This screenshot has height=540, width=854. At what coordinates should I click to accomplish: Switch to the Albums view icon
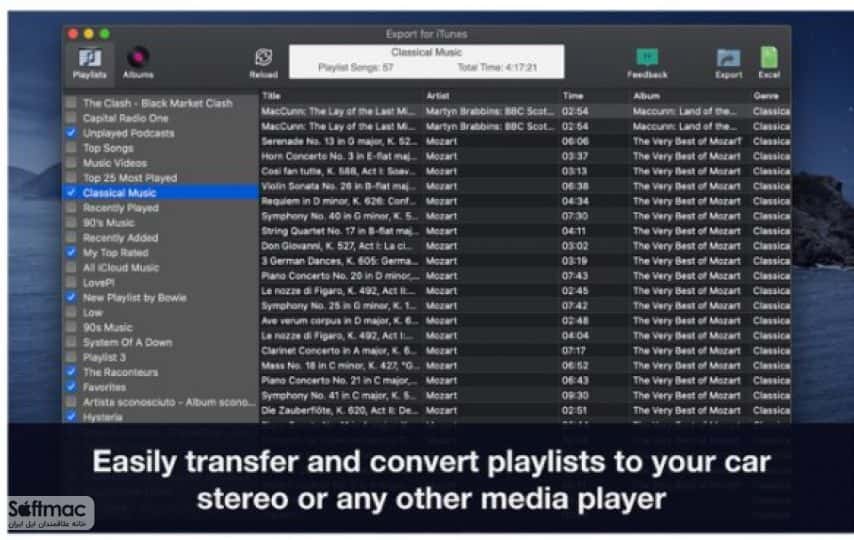[x=138, y=57]
